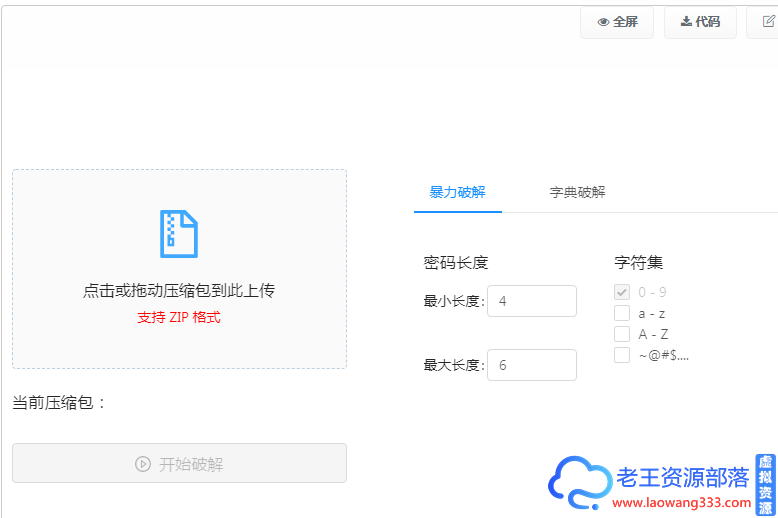The image size is (778, 518).
Task: Toggle the 0 - 9 character set checkbox
Action: (622, 292)
